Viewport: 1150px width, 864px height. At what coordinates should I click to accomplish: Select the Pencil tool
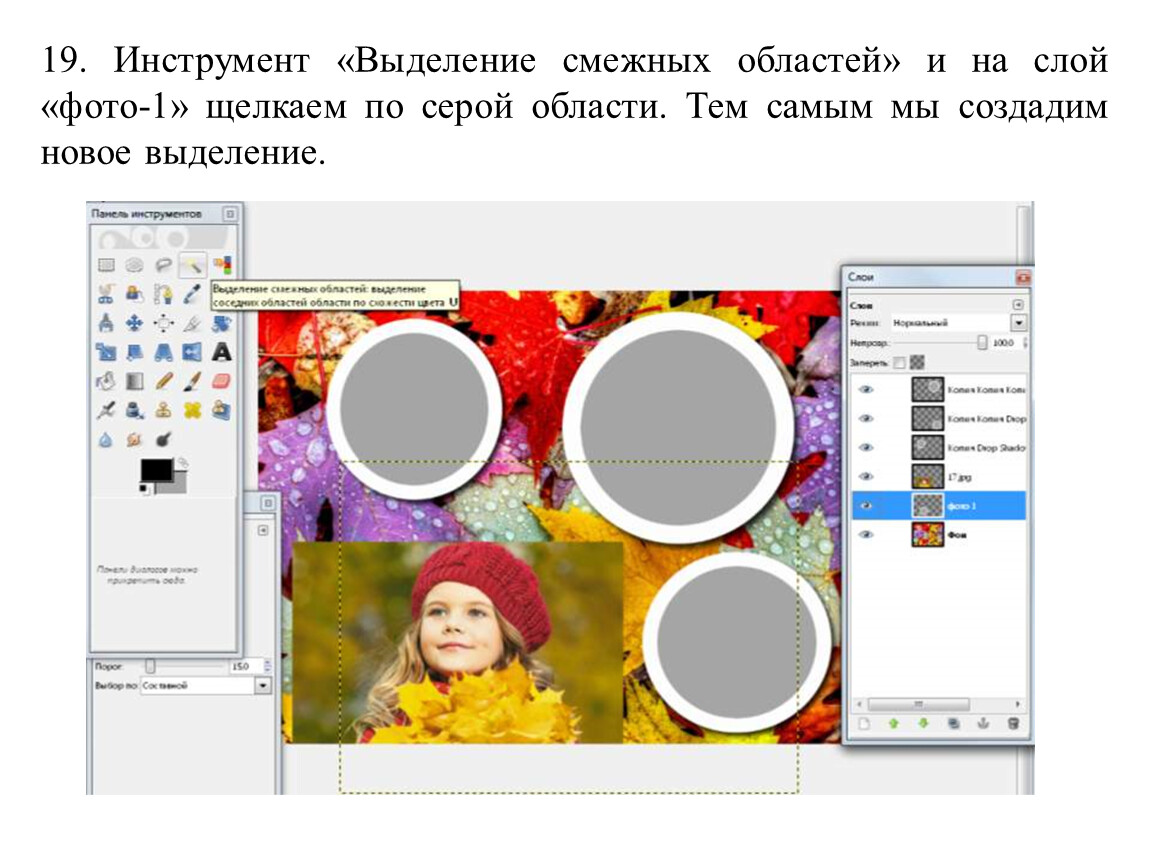coord(163,381)
